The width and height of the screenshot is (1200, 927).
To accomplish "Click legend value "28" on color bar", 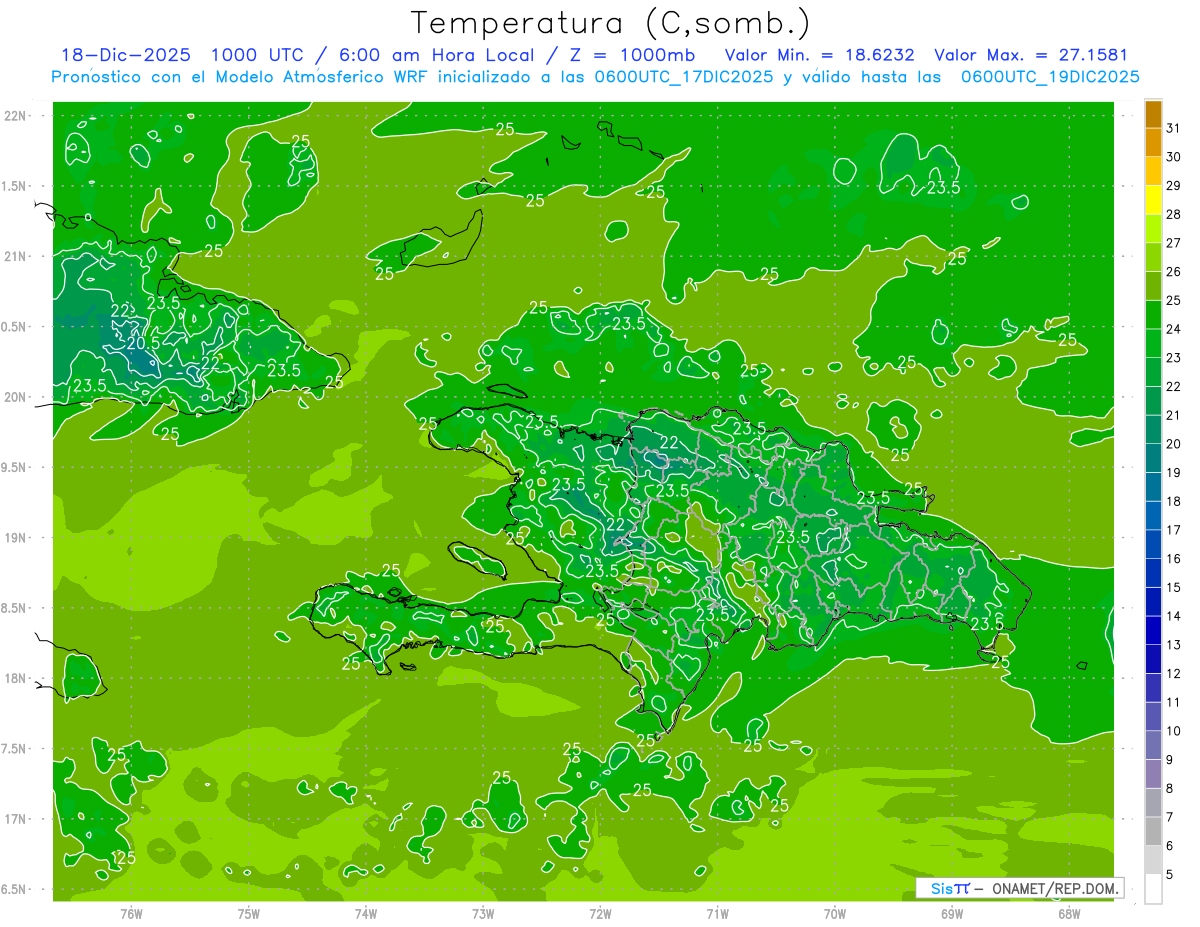I will (x=1174, y=214).
